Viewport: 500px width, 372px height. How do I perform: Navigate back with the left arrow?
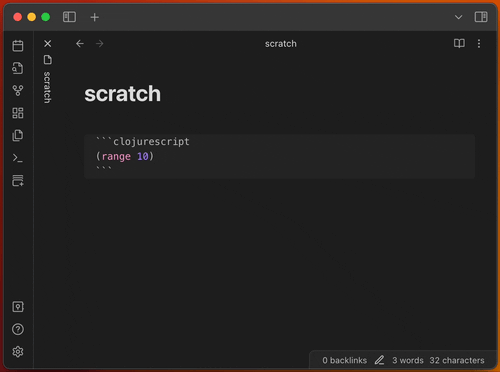coord(80,44)
